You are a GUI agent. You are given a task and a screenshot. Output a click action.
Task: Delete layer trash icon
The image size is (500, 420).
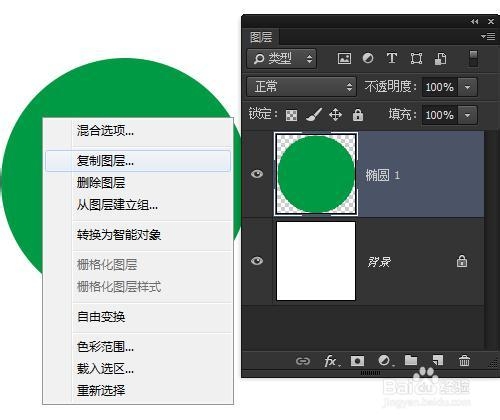click(464, 360)
